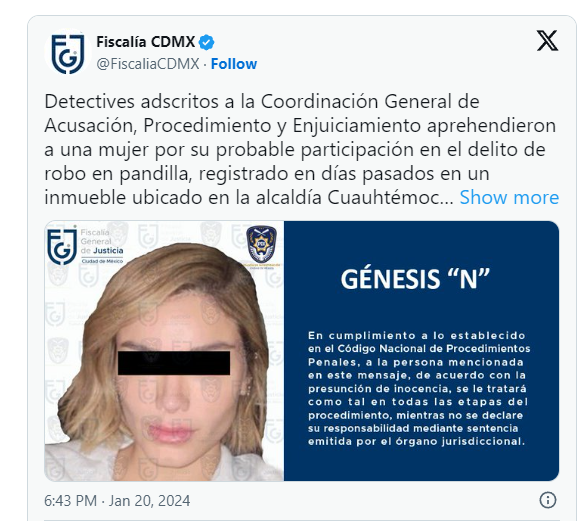Click the blue verified checkmark badge

point(206,42)
